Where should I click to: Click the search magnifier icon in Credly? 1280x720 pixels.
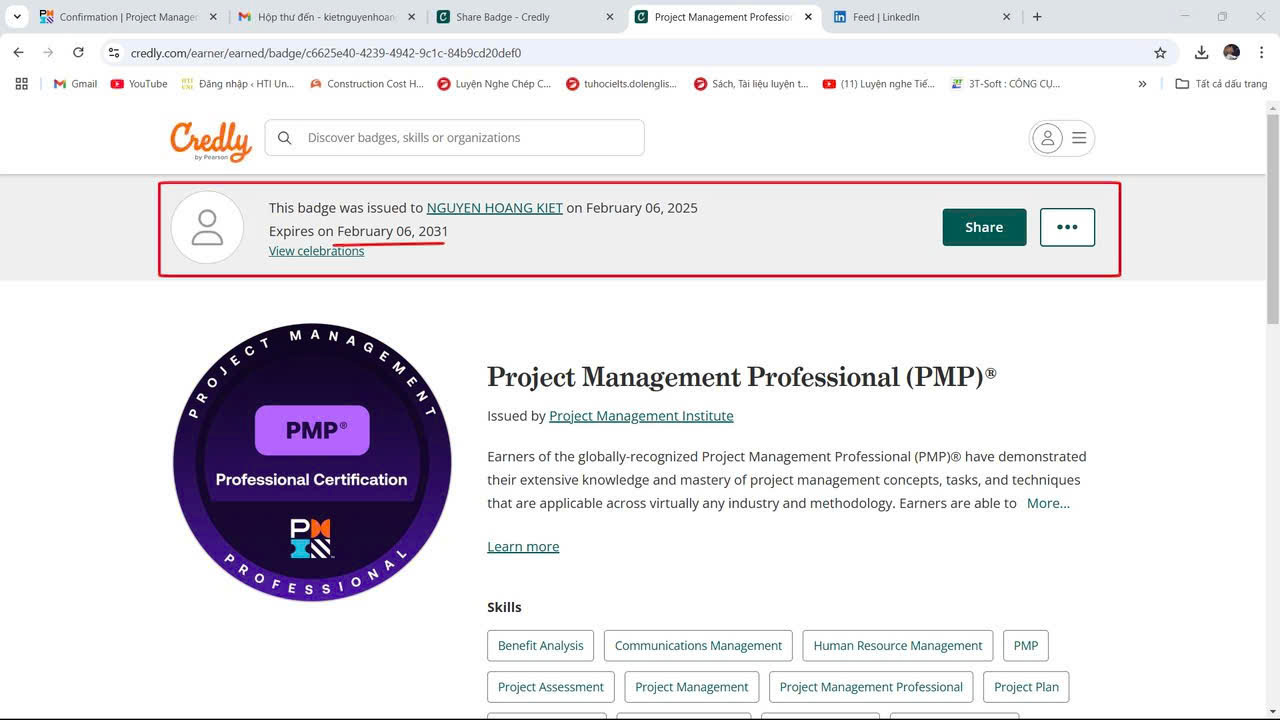coord(285,138)
